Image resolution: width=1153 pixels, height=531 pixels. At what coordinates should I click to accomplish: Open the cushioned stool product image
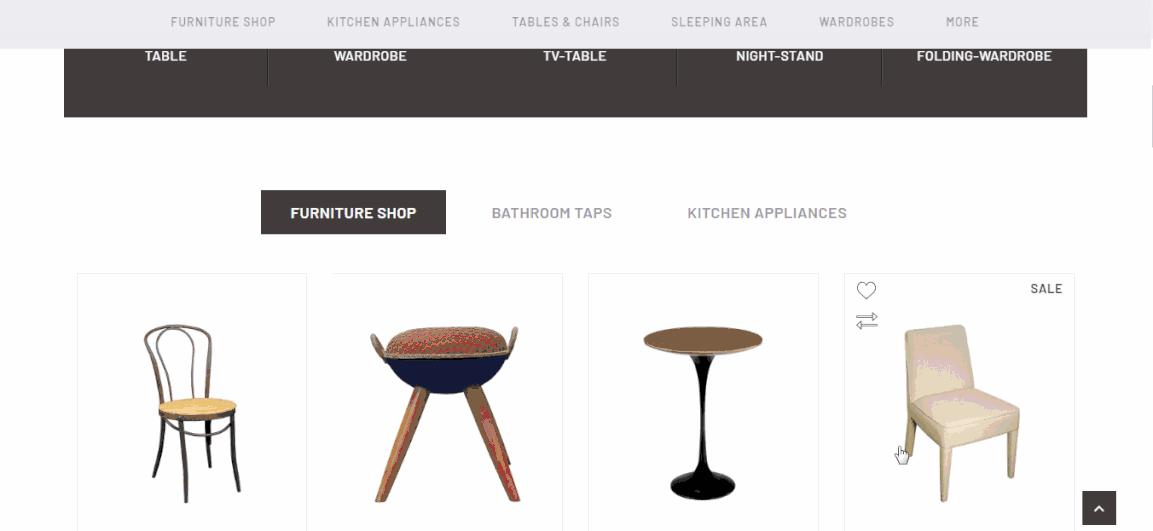point(445,414)
